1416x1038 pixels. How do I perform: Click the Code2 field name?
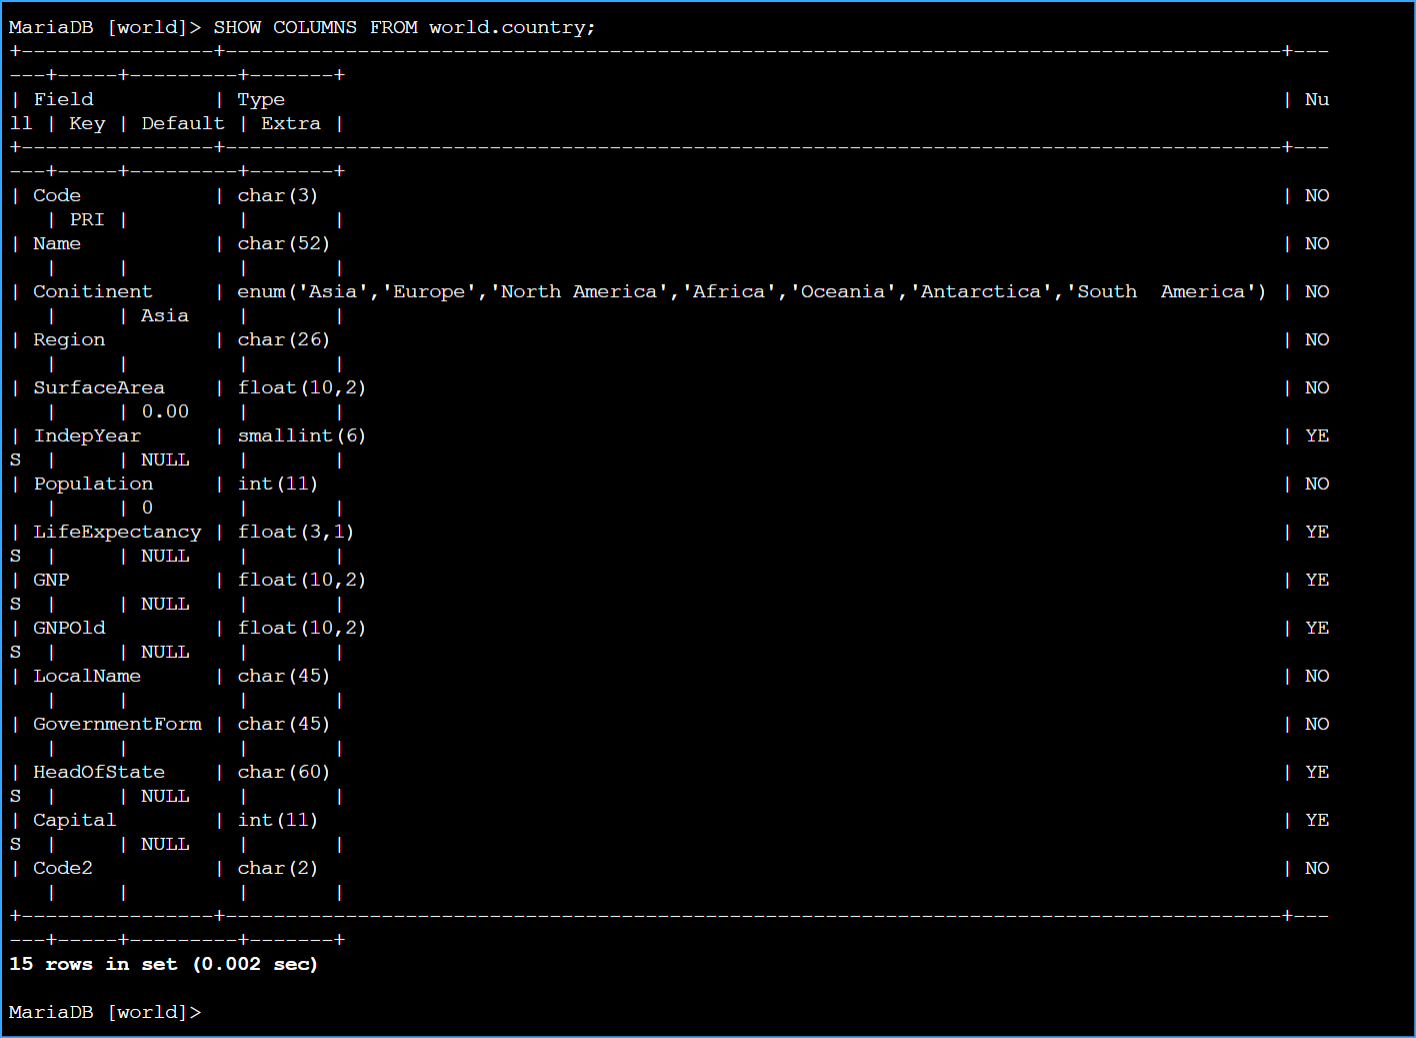point(63,867)
